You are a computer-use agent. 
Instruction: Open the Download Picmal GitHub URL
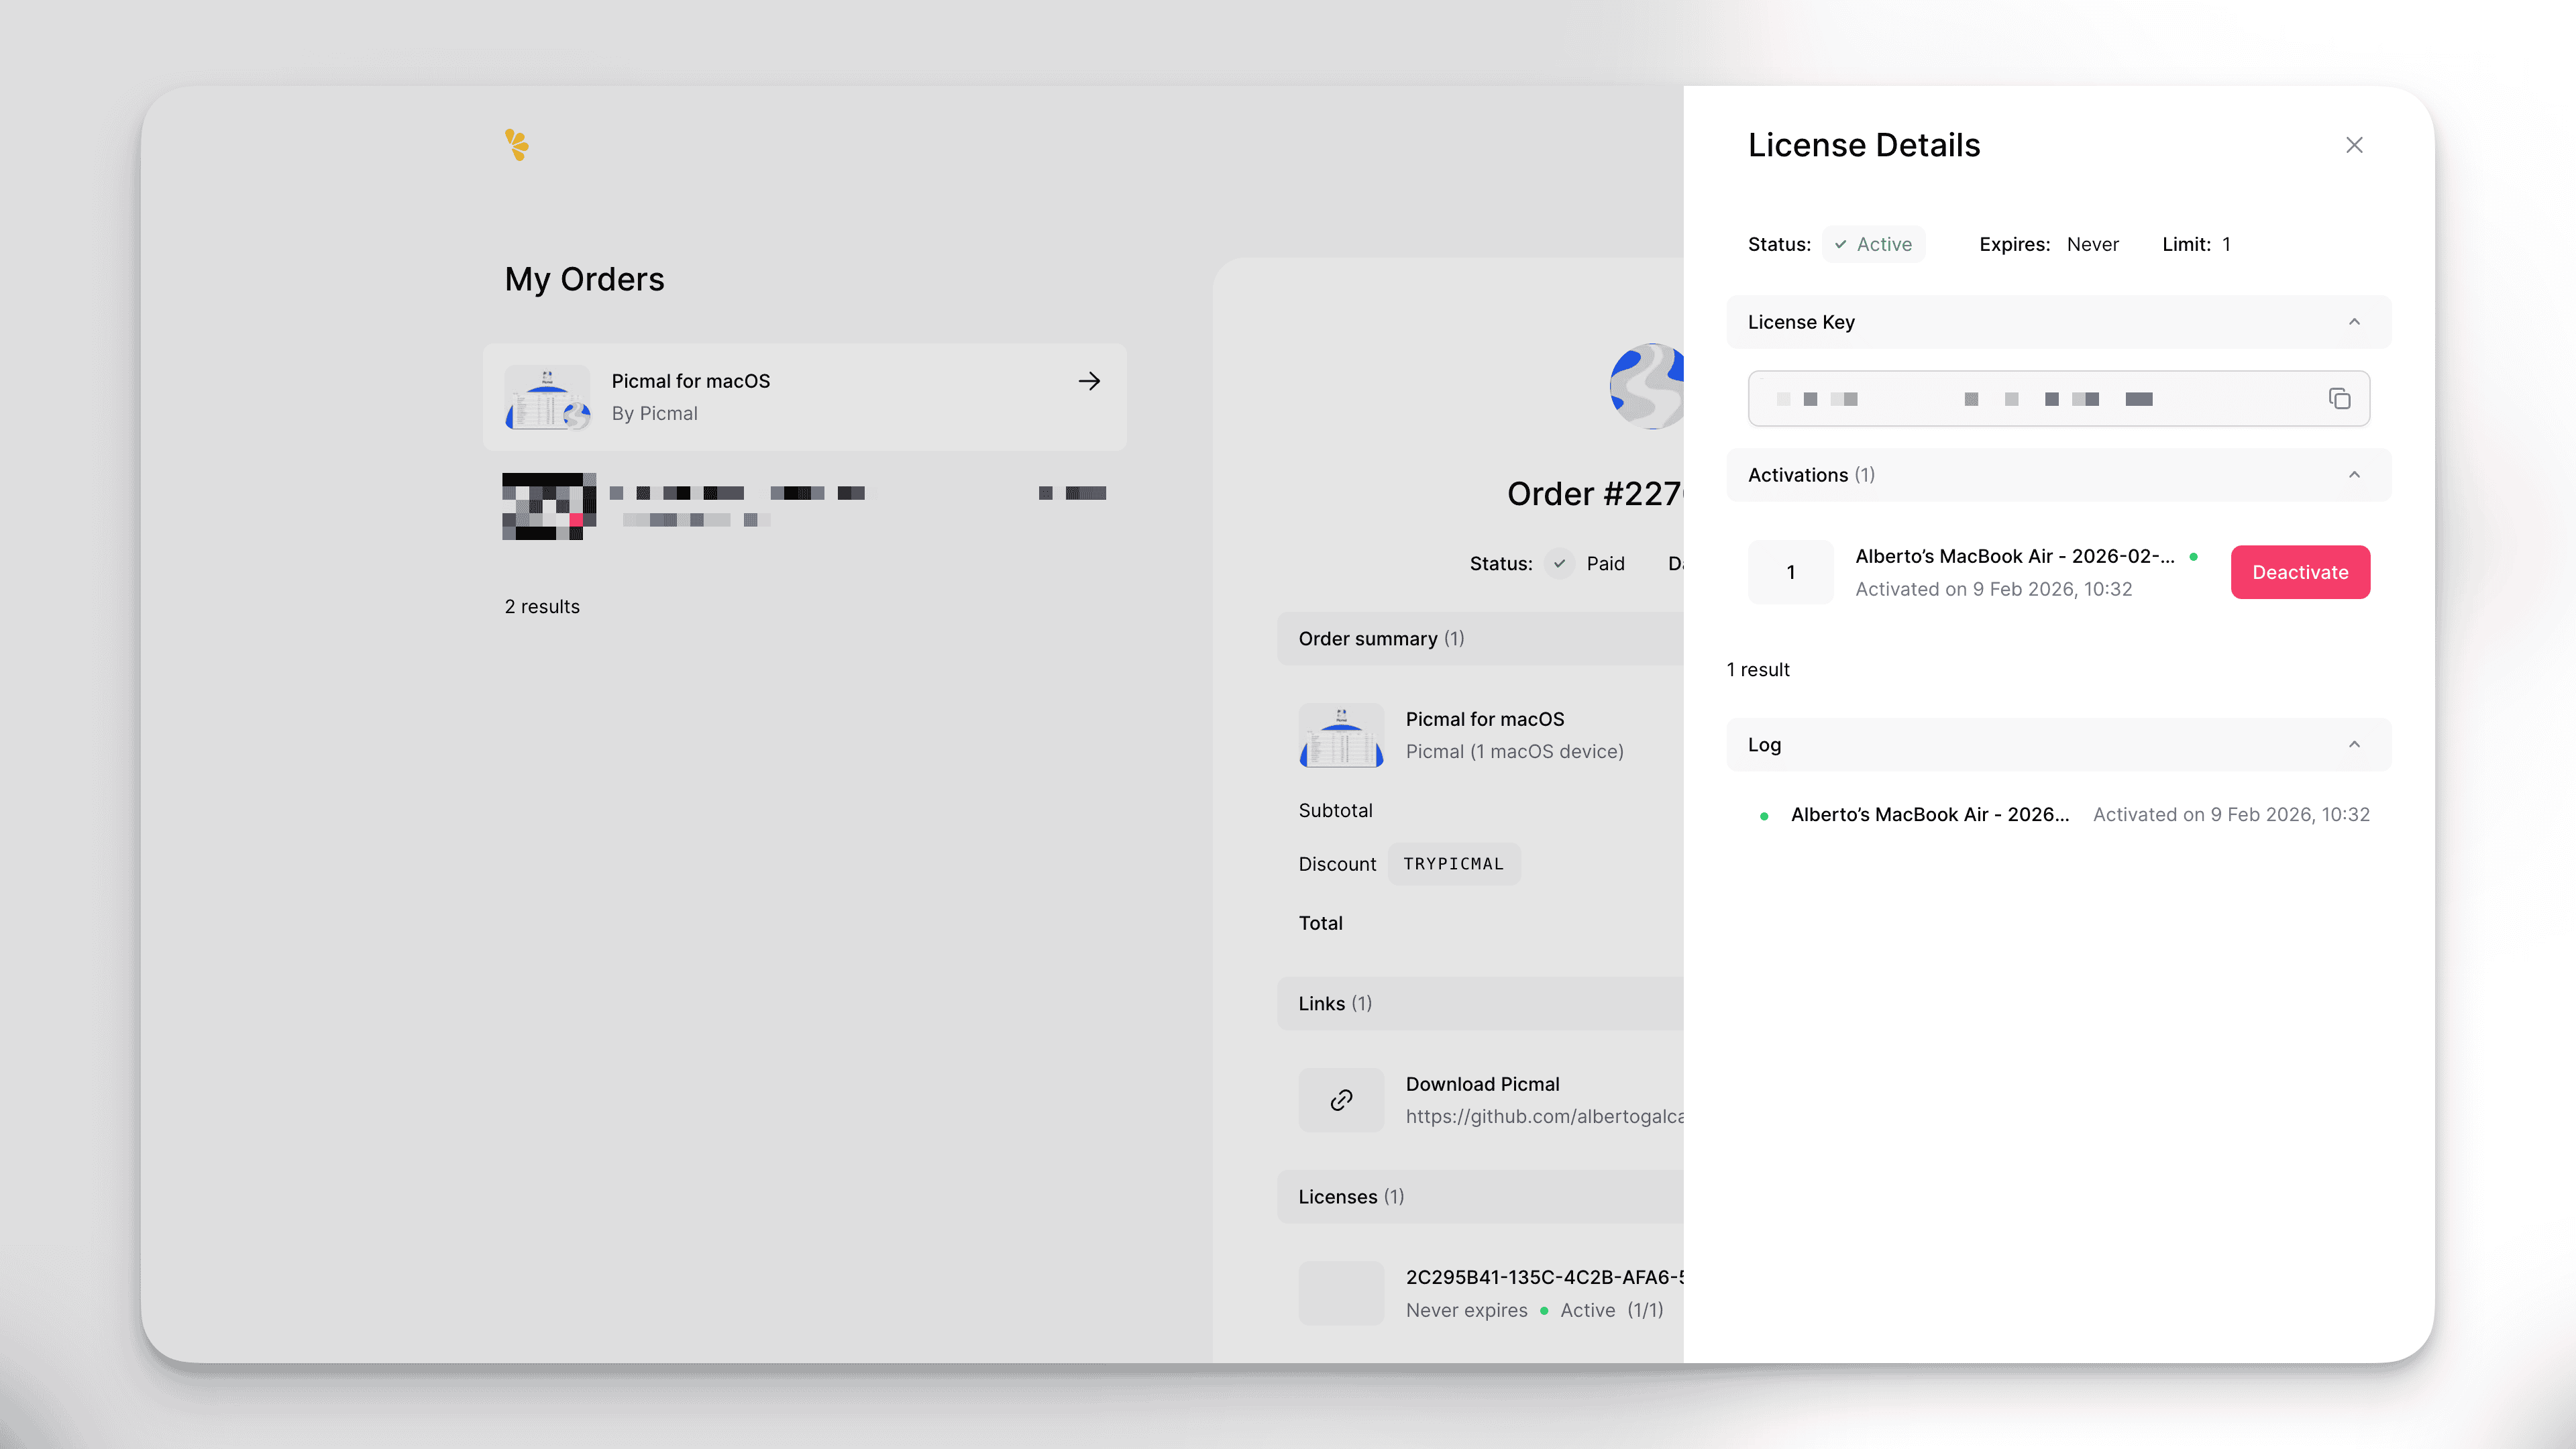[1544, 1117]
